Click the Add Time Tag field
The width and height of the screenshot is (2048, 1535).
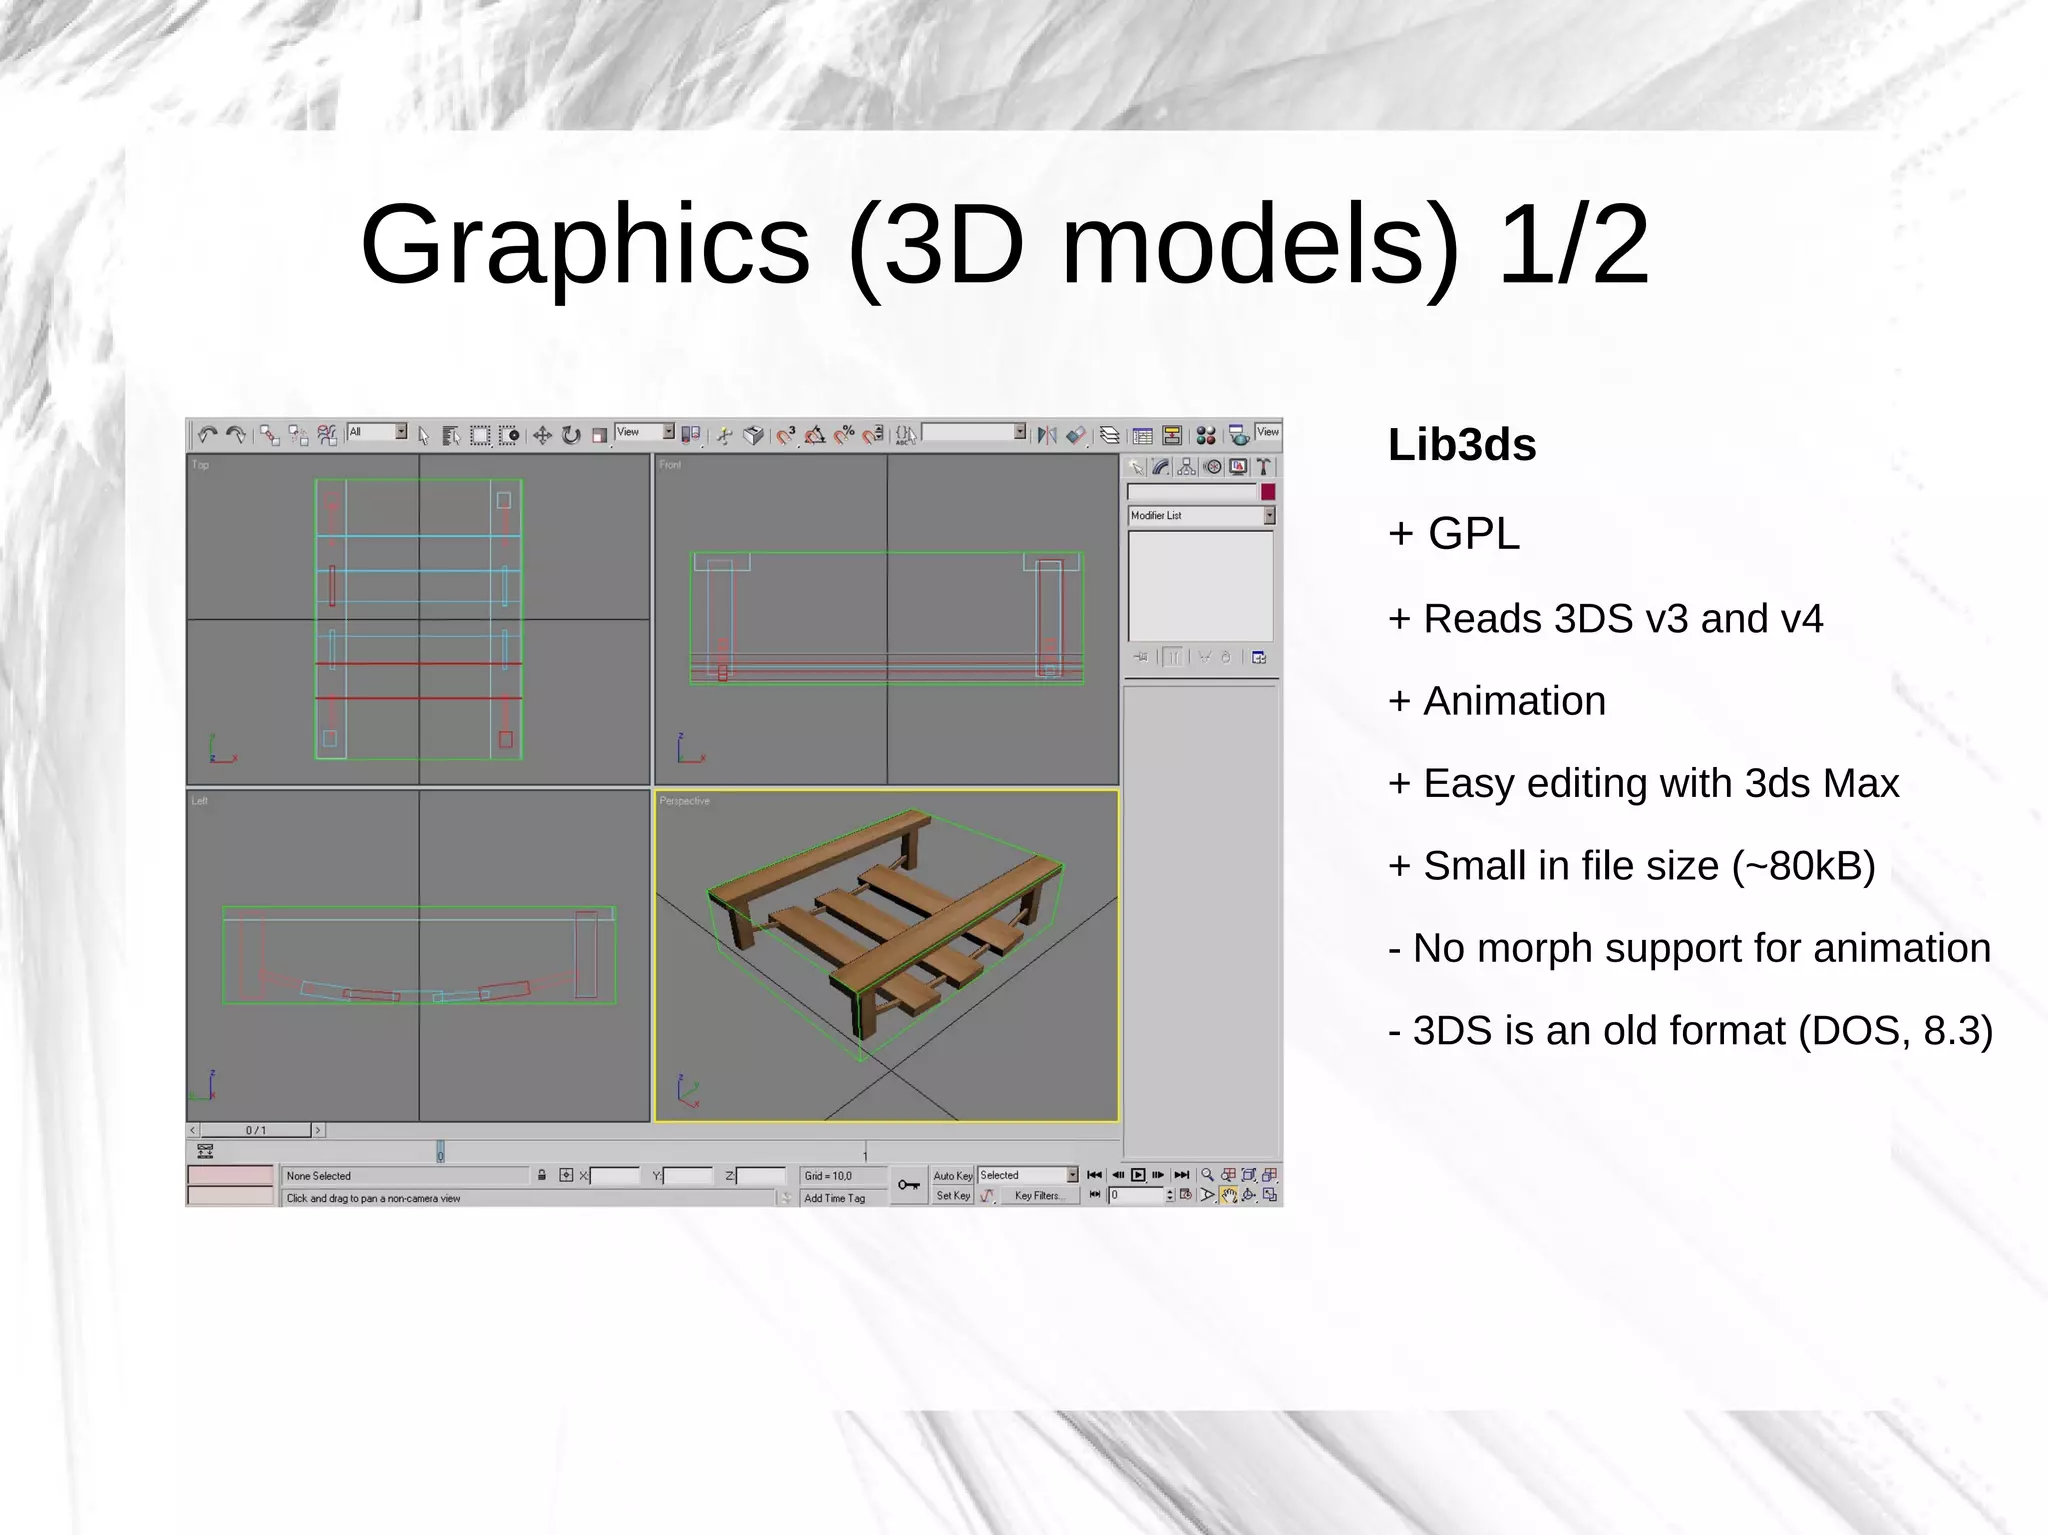[844, 1198]
